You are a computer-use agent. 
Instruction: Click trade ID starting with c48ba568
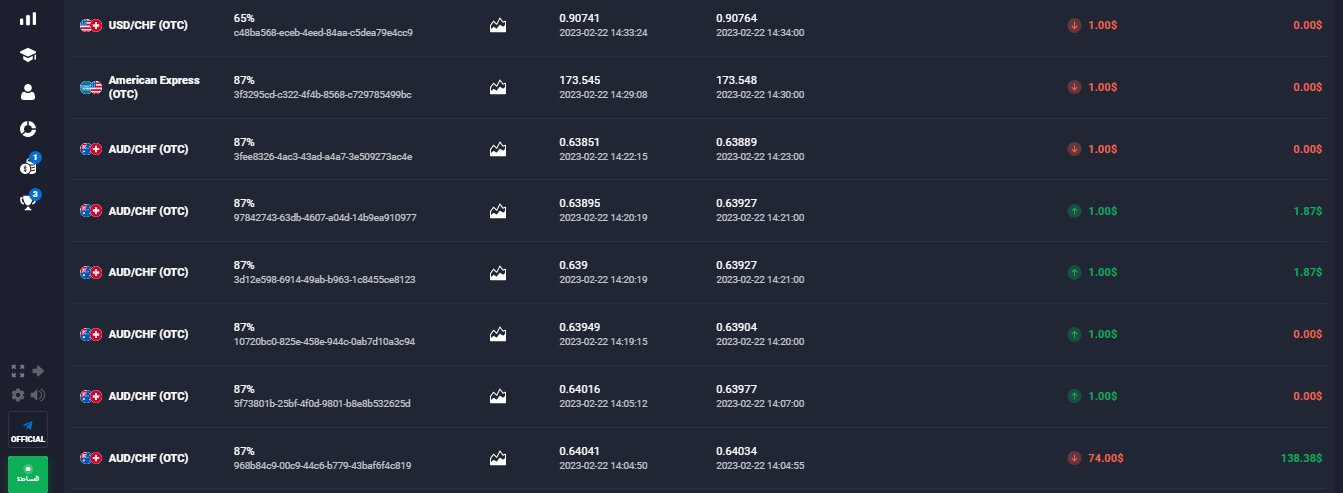pyautogui.click(x=323, y=32)
